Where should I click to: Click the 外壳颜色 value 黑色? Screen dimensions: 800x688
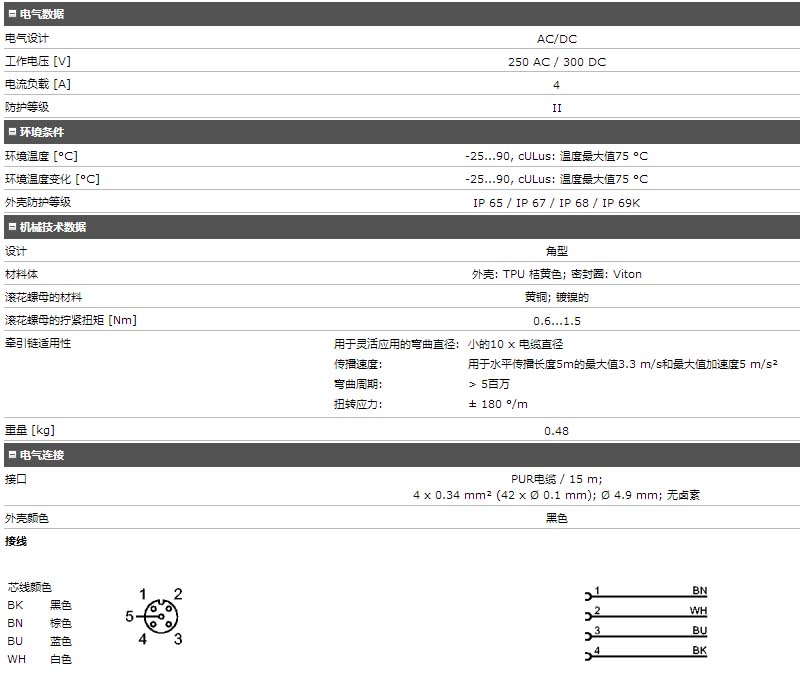tap(556, 518)
